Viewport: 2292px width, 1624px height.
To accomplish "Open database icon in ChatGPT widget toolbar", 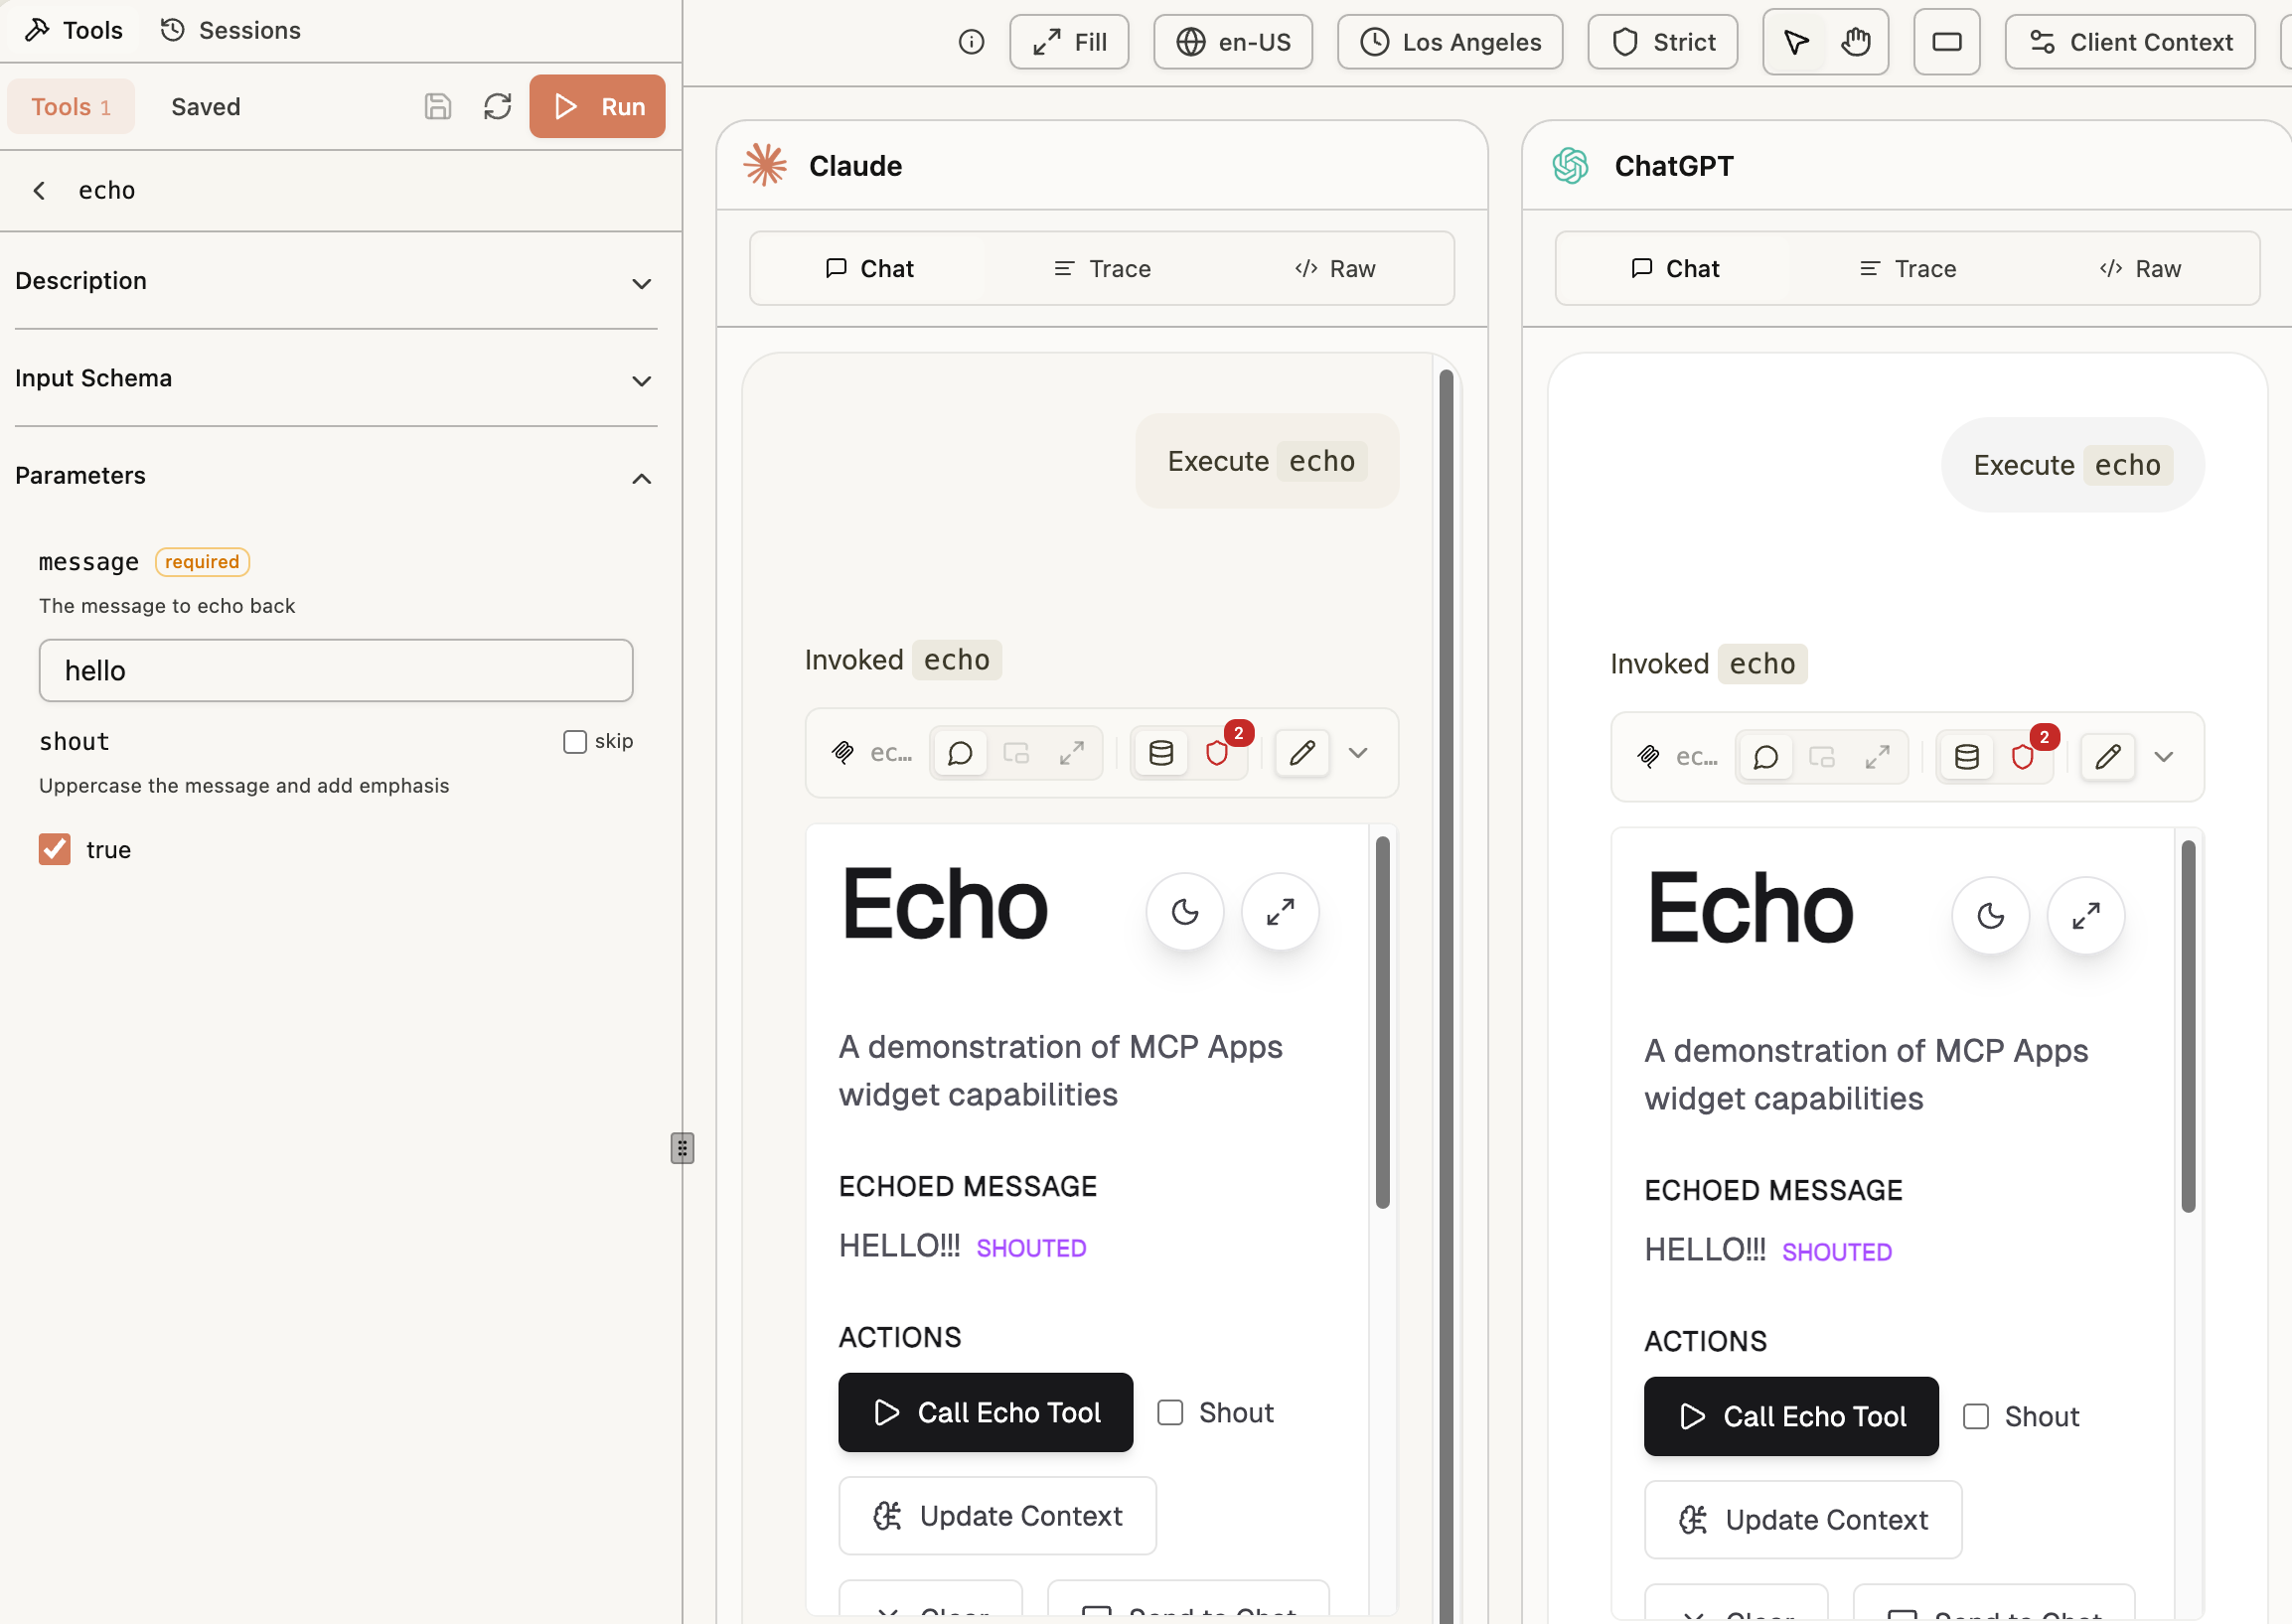I will 1967,757.
